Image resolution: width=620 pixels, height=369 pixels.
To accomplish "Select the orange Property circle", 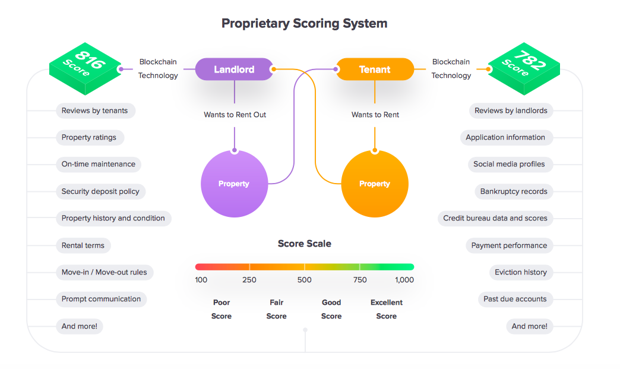I will click(x=374, y=184).
